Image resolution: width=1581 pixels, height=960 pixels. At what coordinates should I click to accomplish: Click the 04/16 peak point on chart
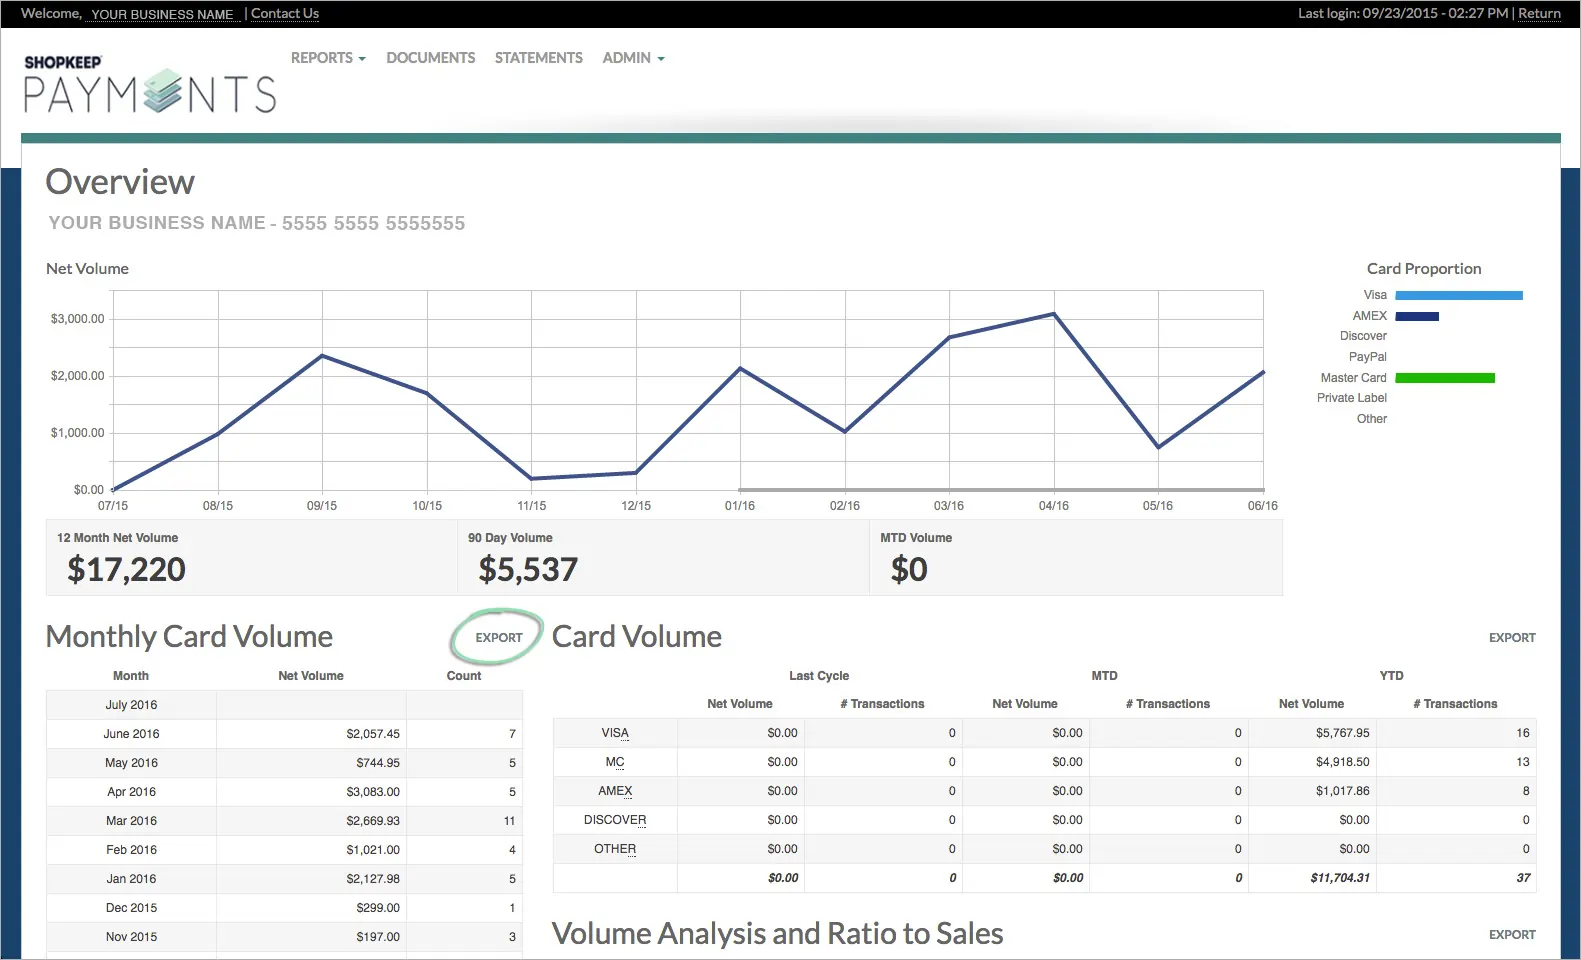[1053, 314]
